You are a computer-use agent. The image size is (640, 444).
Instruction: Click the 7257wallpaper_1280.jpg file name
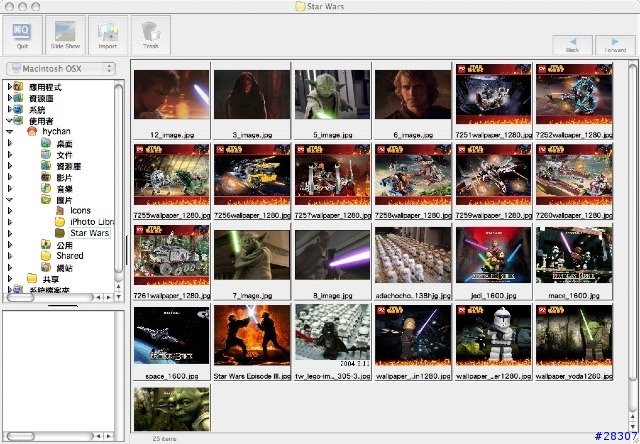[x=332, y=215]
